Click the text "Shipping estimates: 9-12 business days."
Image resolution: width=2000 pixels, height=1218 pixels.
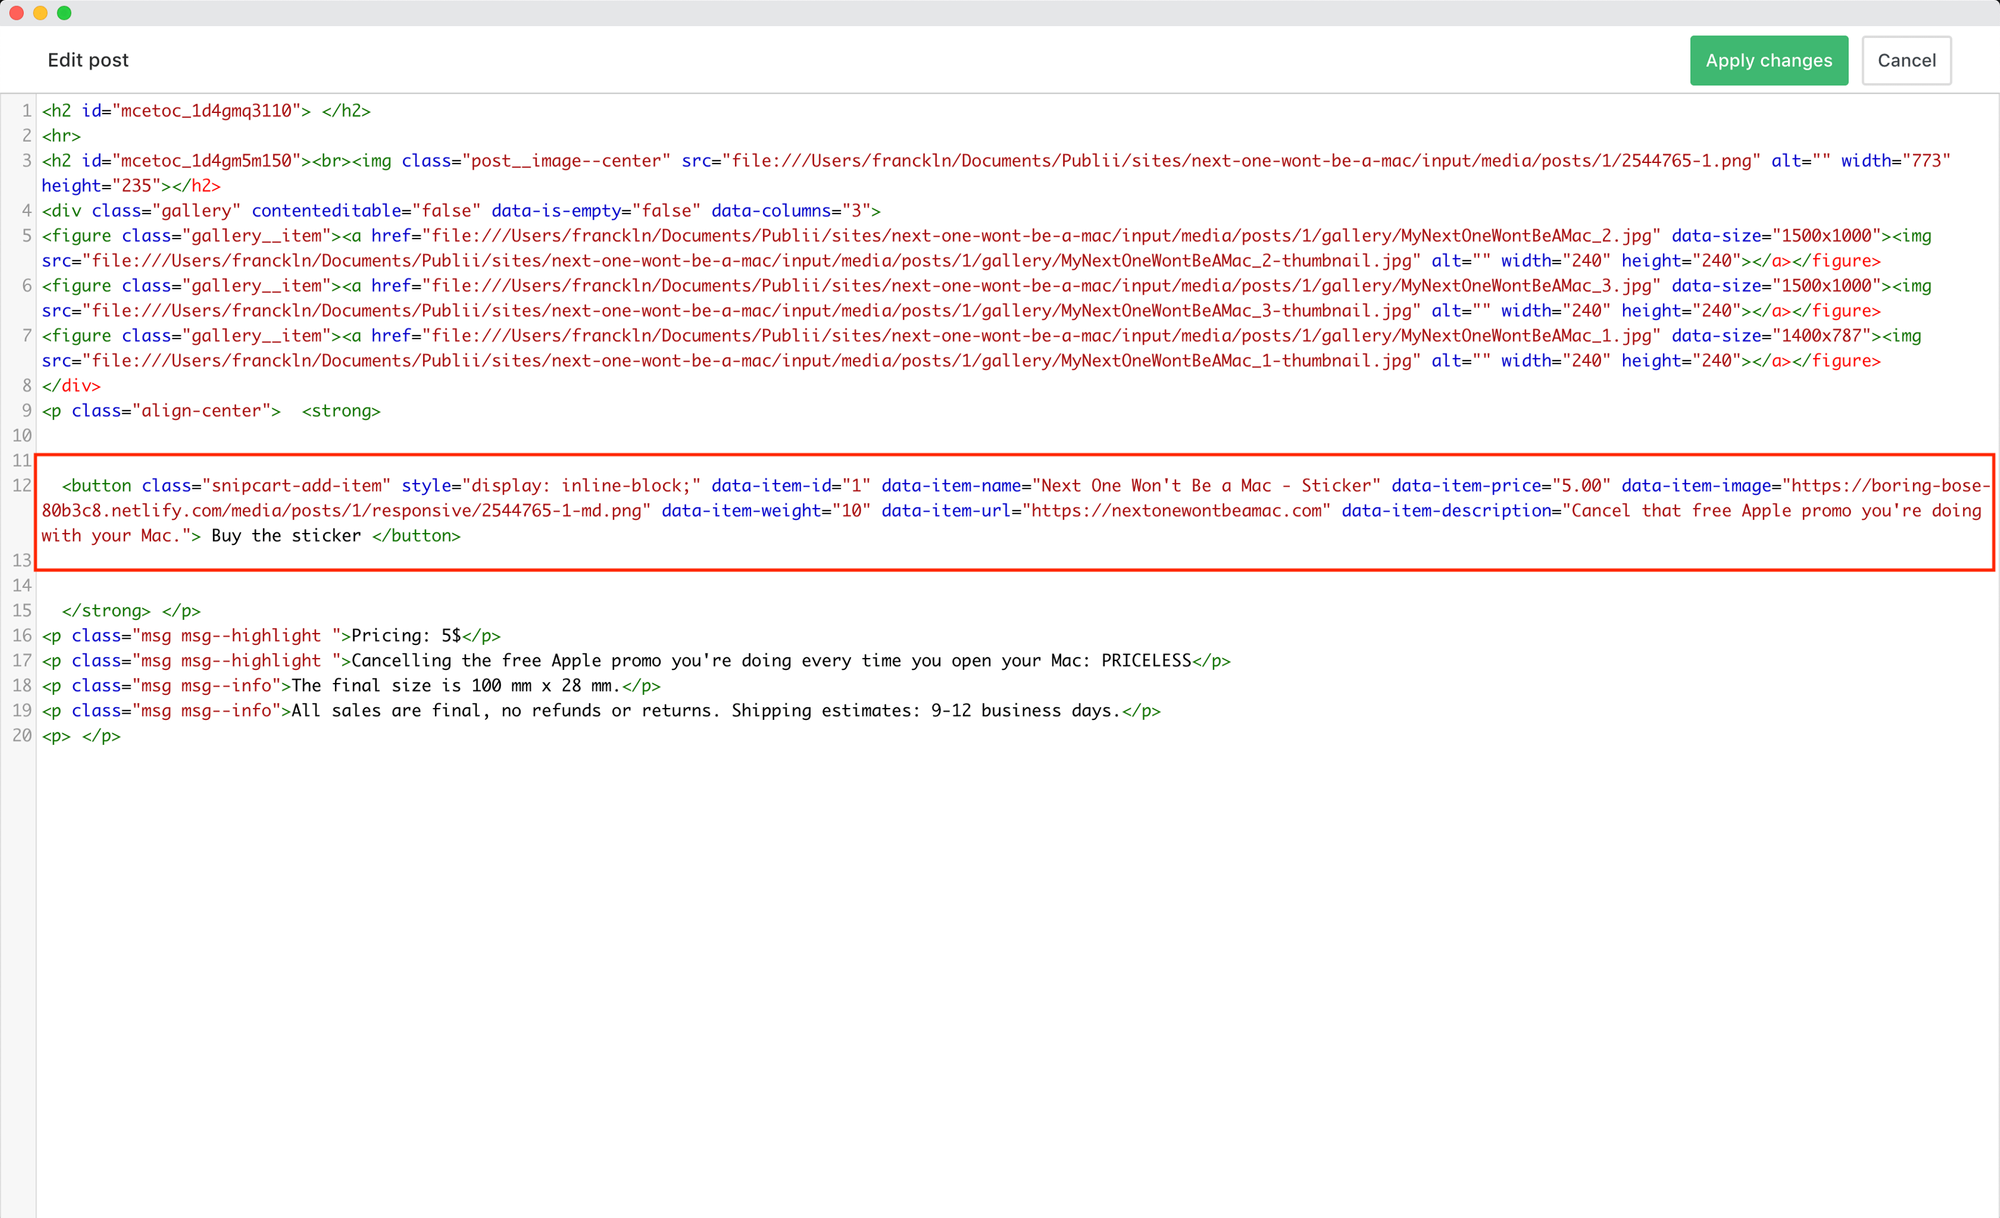coord(926,711)
